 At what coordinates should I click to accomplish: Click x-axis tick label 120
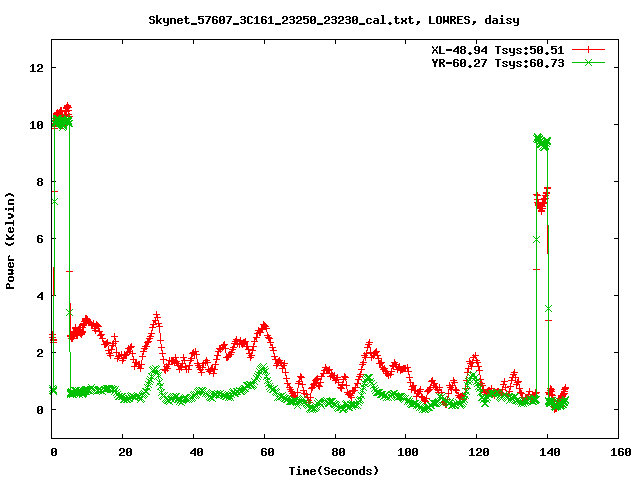click(479, 452)
